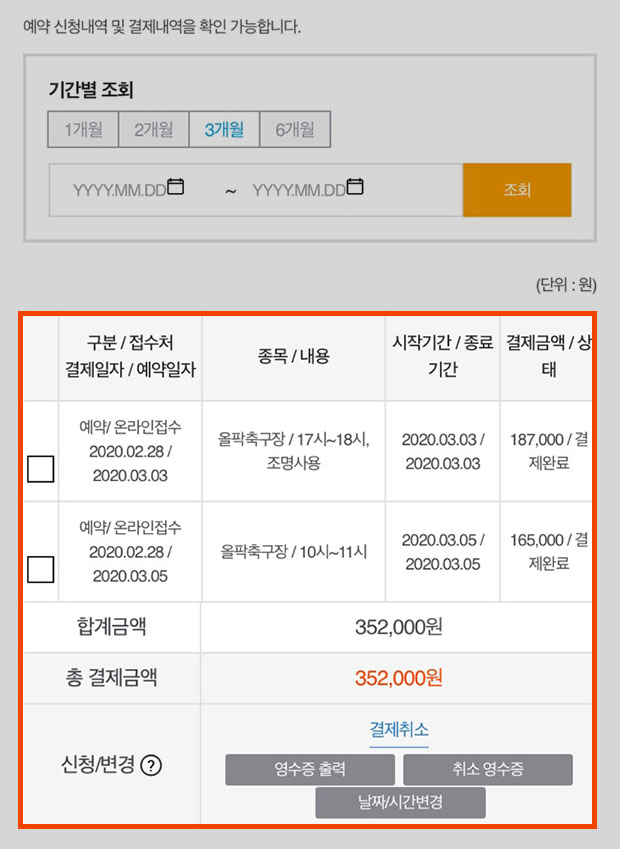The height and width of the screenshot is (849, 620).
Task: Focus the start date YYYY.MM.DD field
Action: point(120,190)
